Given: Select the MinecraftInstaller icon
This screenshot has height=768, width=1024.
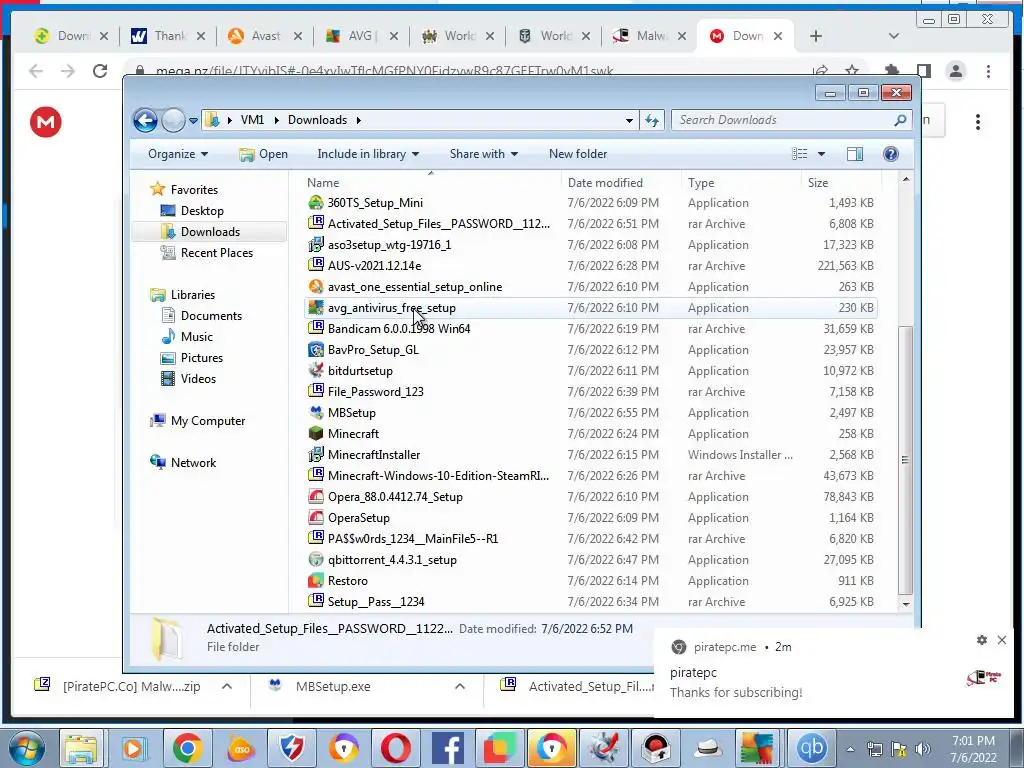Looking at the screenshot, I should (x=316, y=455).
